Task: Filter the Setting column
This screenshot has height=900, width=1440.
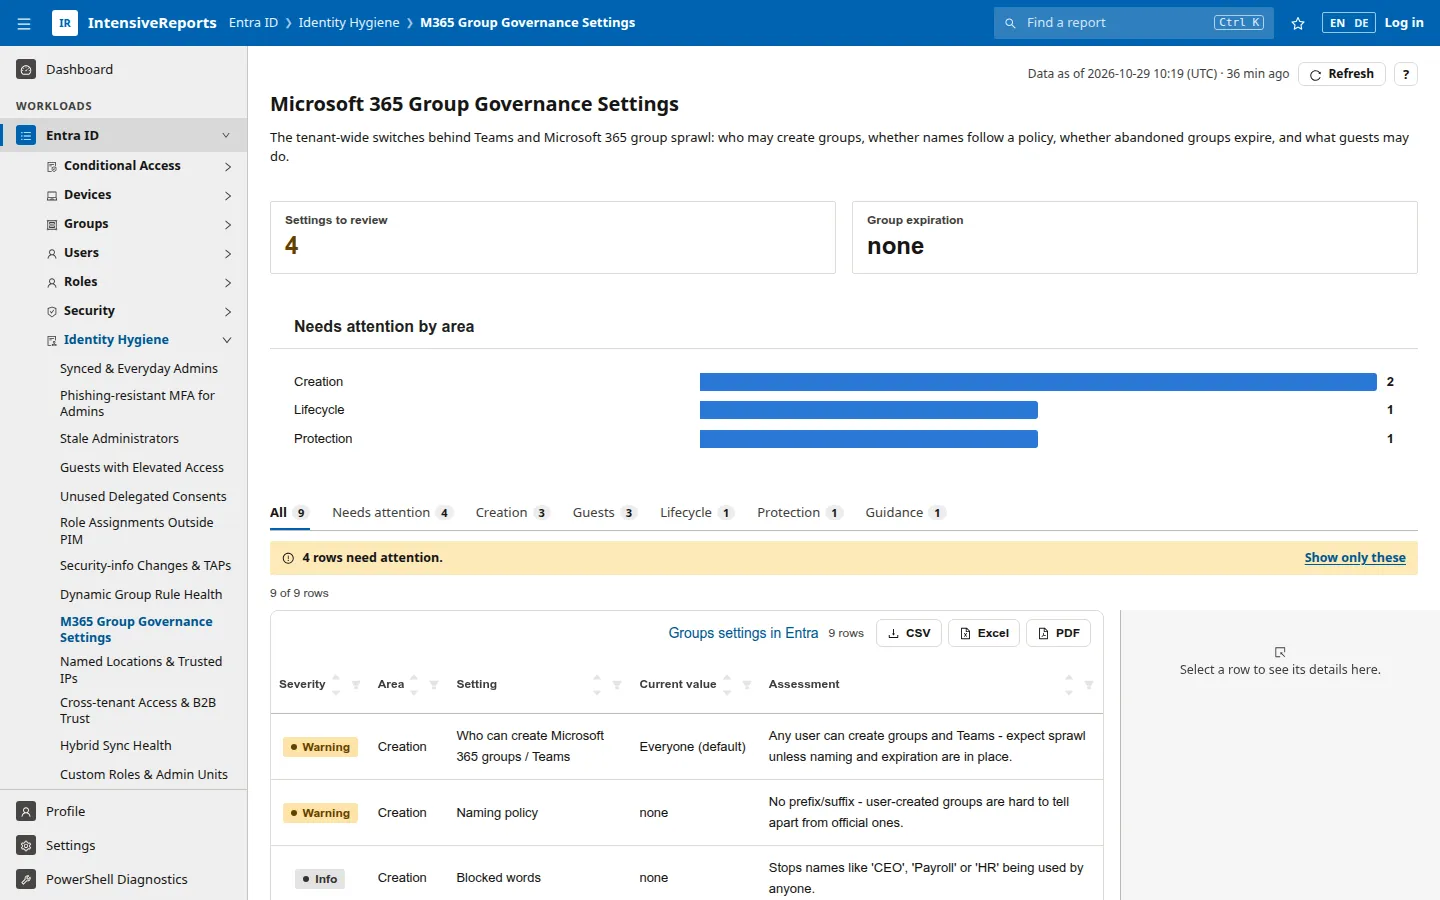Action: coord(617,685)
